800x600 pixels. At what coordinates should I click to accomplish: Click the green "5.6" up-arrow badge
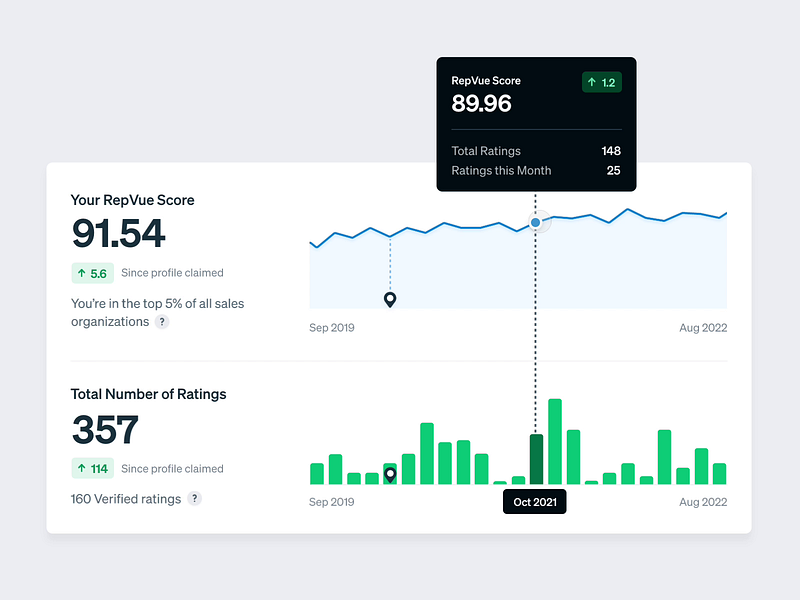(x=92, y=273)
